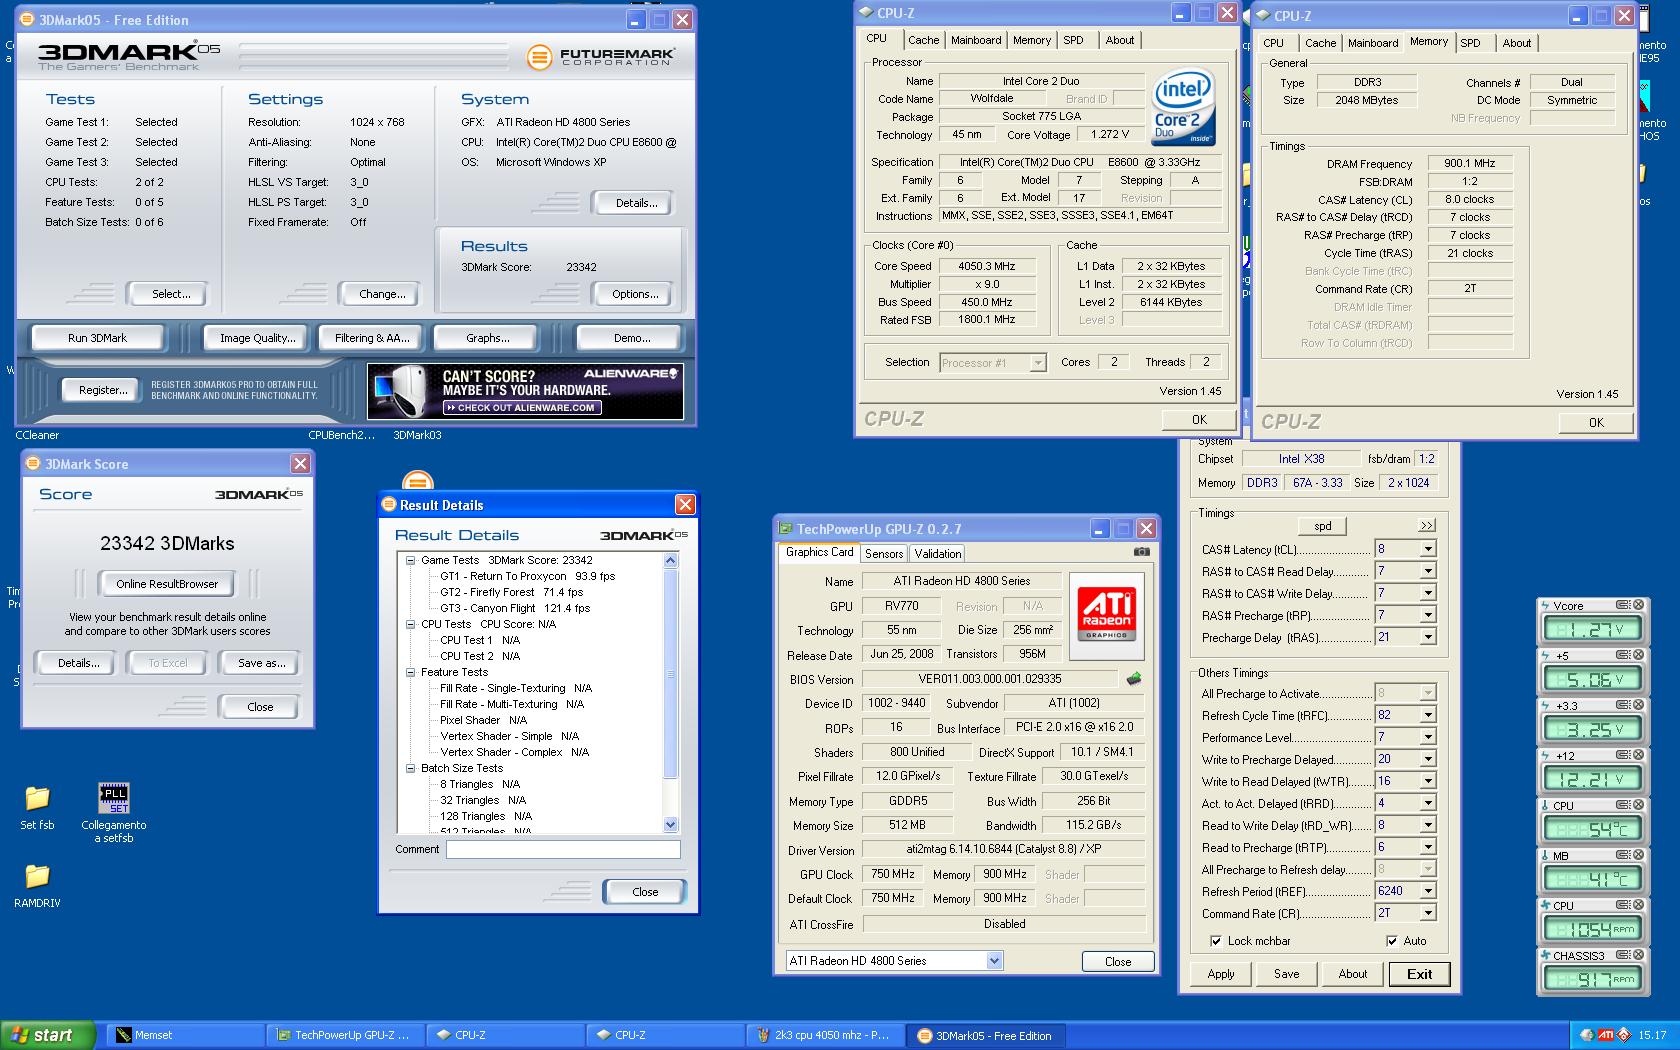Expand Memset timings with the >> button
Screen dimensions: 1680x1050
(x=1426, y=526)
